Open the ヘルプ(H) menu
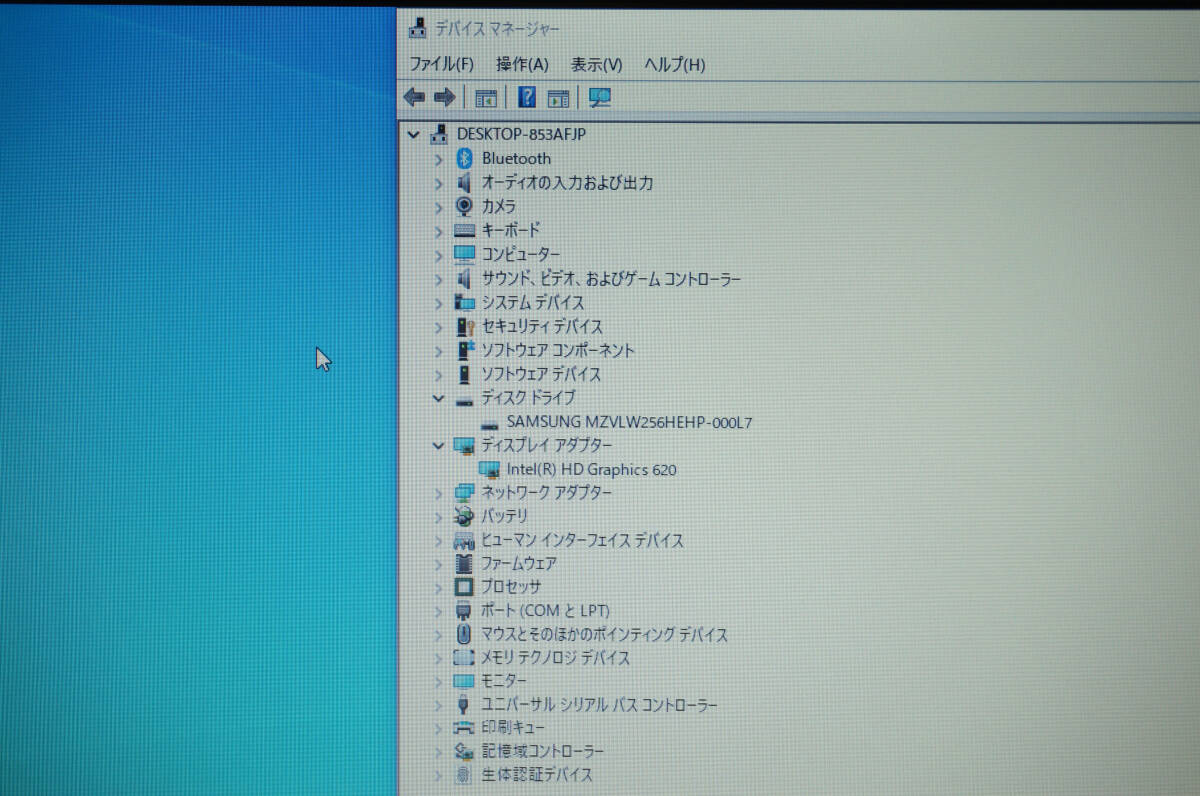The width and height of the screenshot is (1200, 796). [674, 64]
